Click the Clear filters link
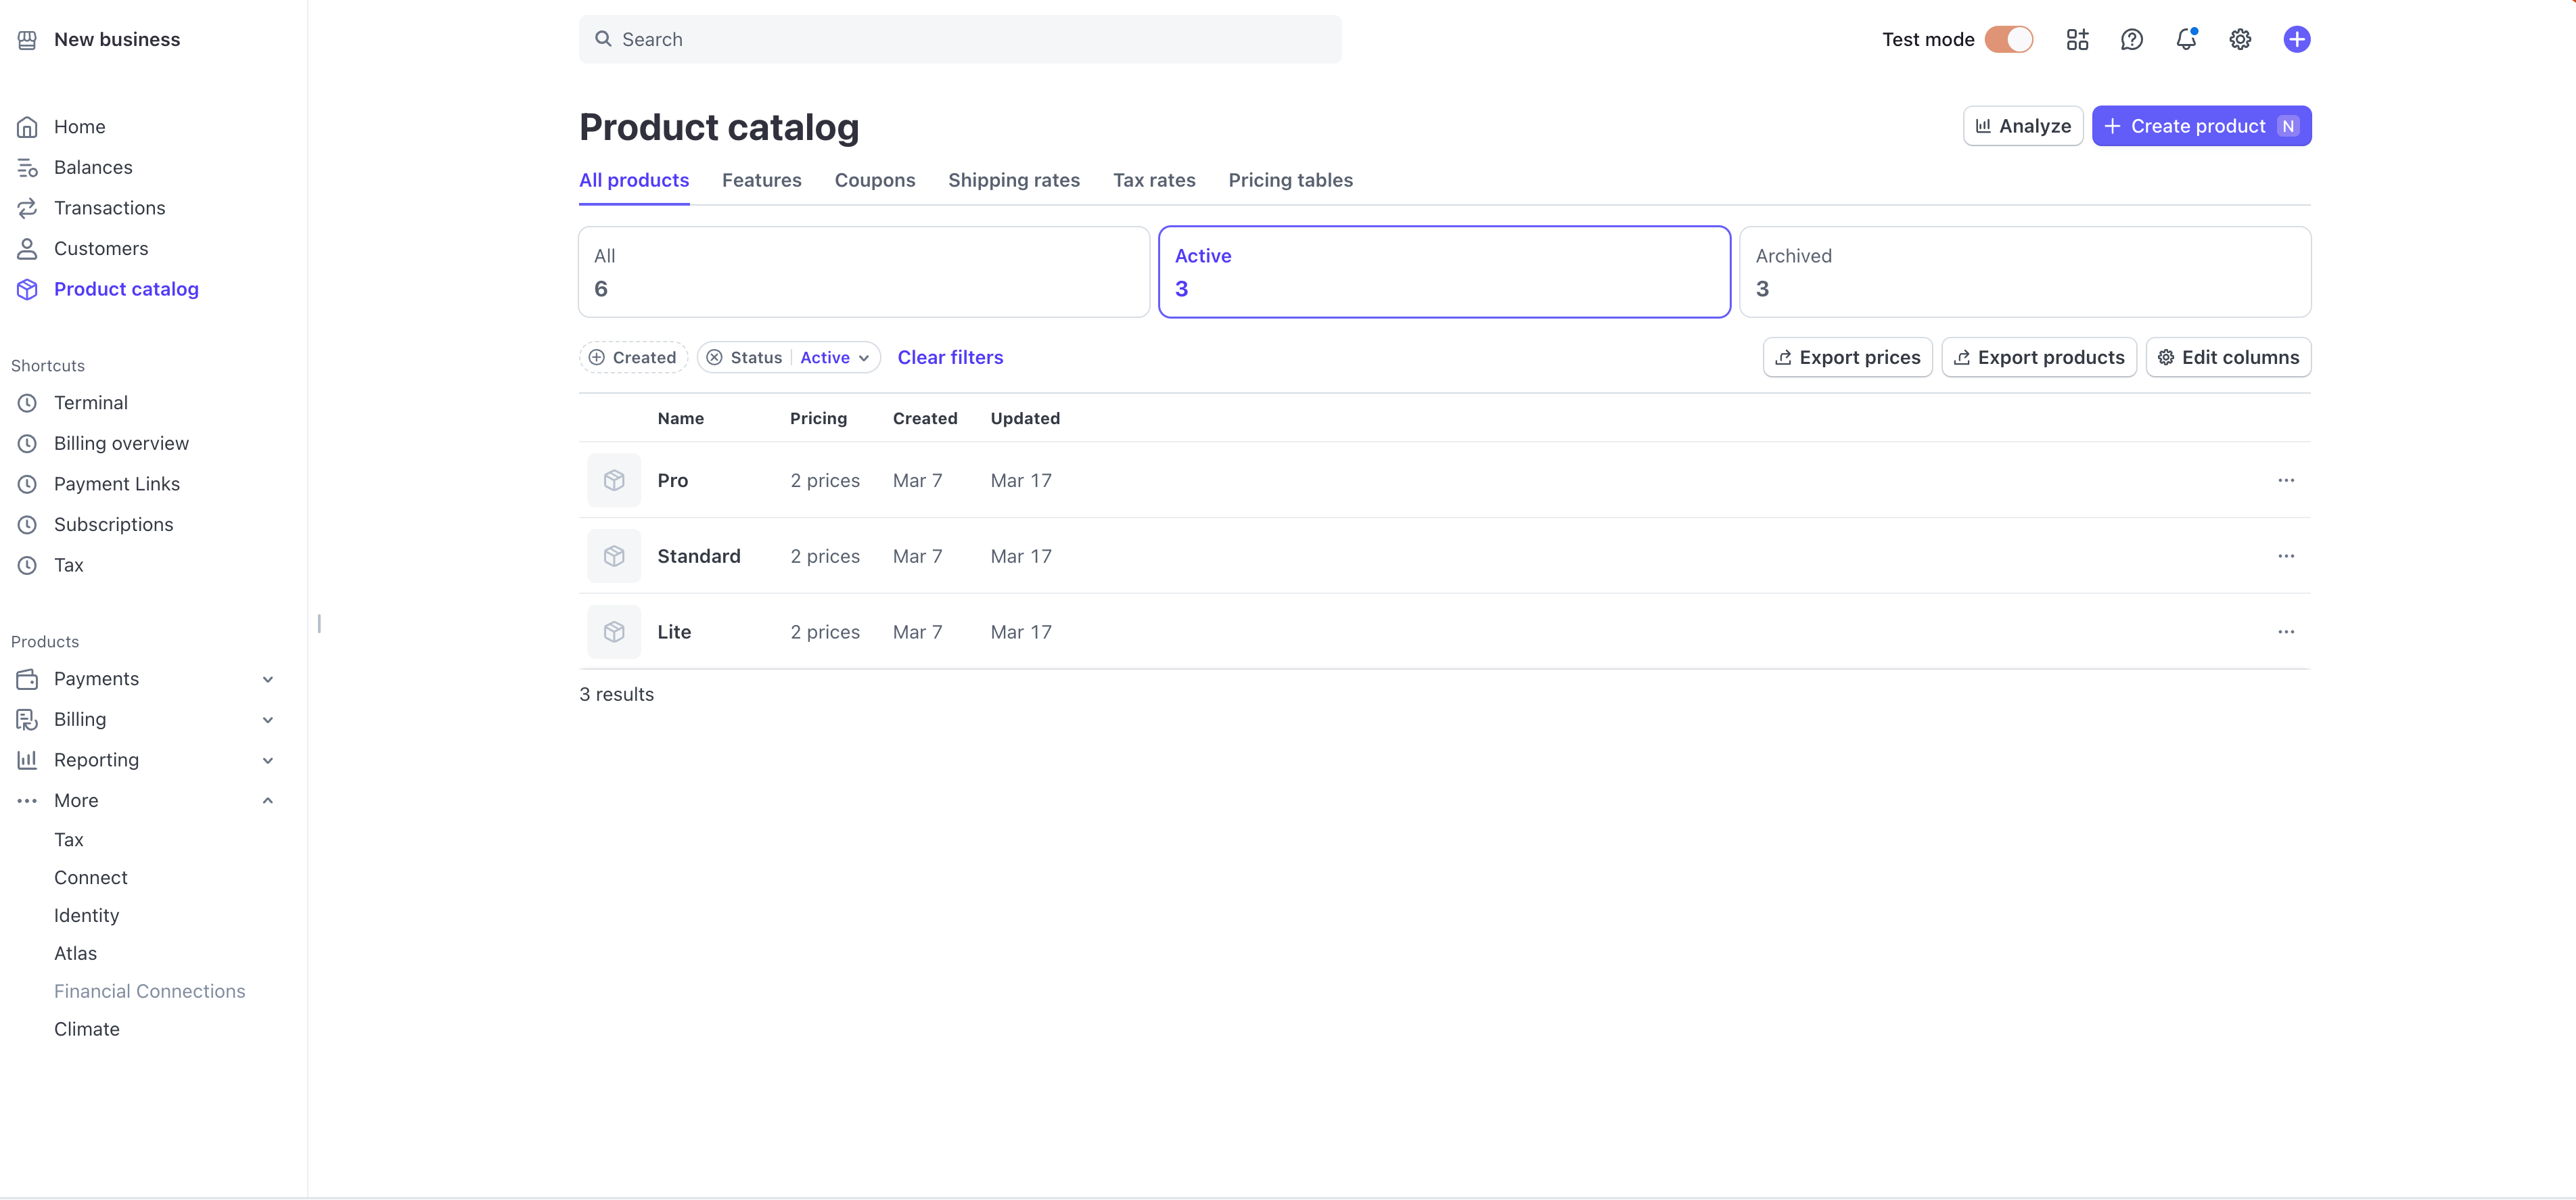Screen dimensions: 2576x1200 pyautogui.click(x=949, y=358)
